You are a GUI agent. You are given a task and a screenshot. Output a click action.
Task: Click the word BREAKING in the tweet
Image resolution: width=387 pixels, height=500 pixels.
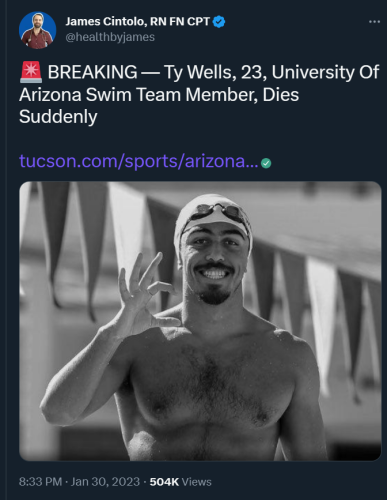click(x=92, y=72)
